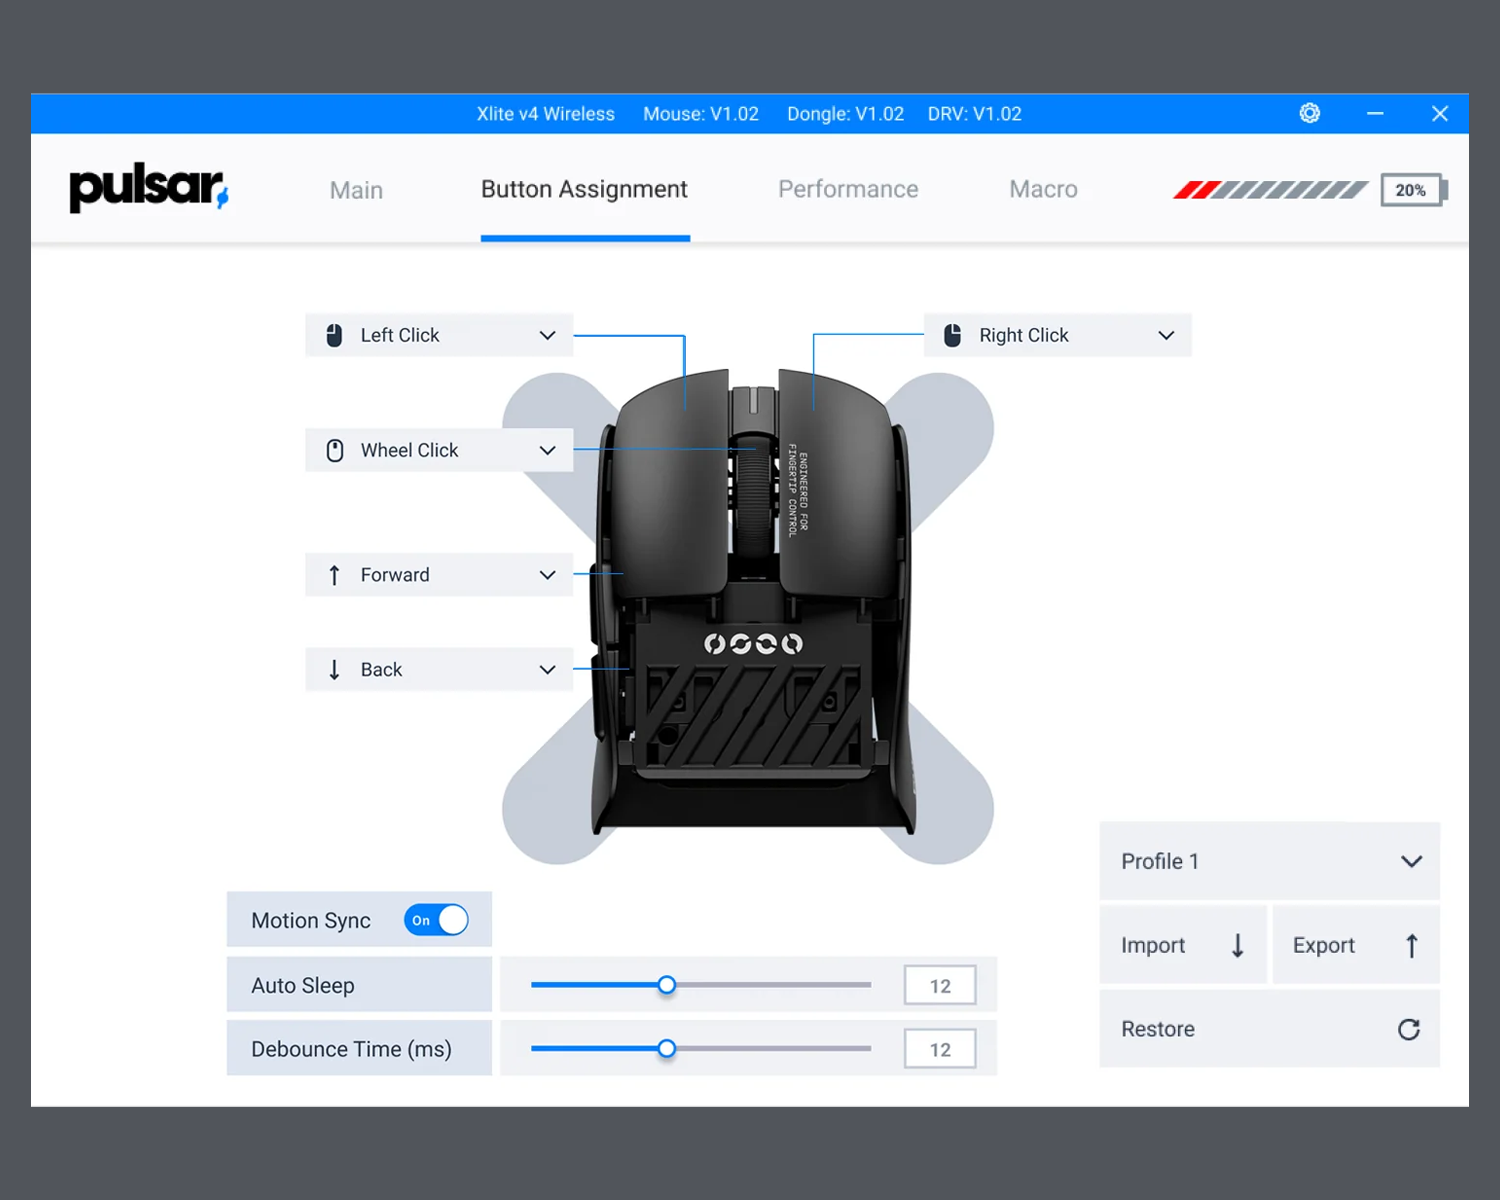Image resolution: width=1500 pixels, height=1200 pixels.
Task: Click the Debounce Time value field
Action: [x=939, y=1049]
